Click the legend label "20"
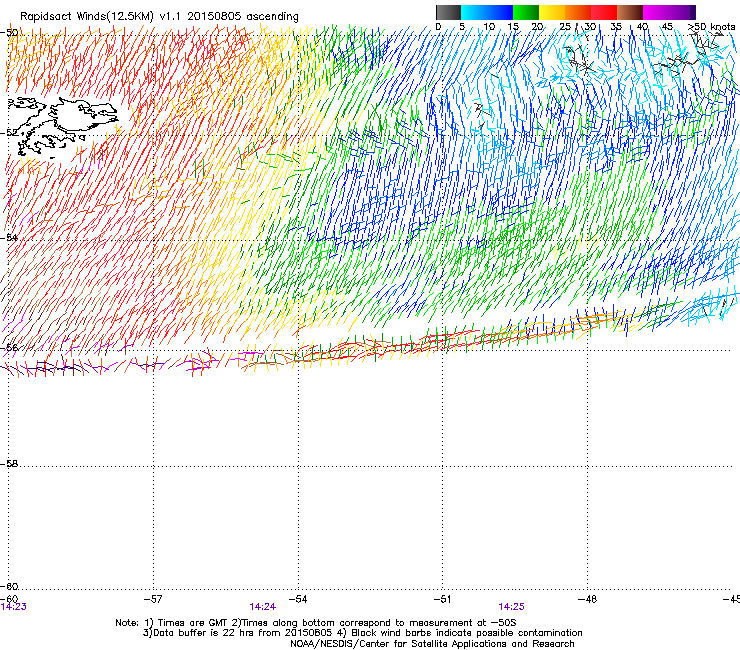Viewport: 740px width, 650px height. [x=537, y=27]
